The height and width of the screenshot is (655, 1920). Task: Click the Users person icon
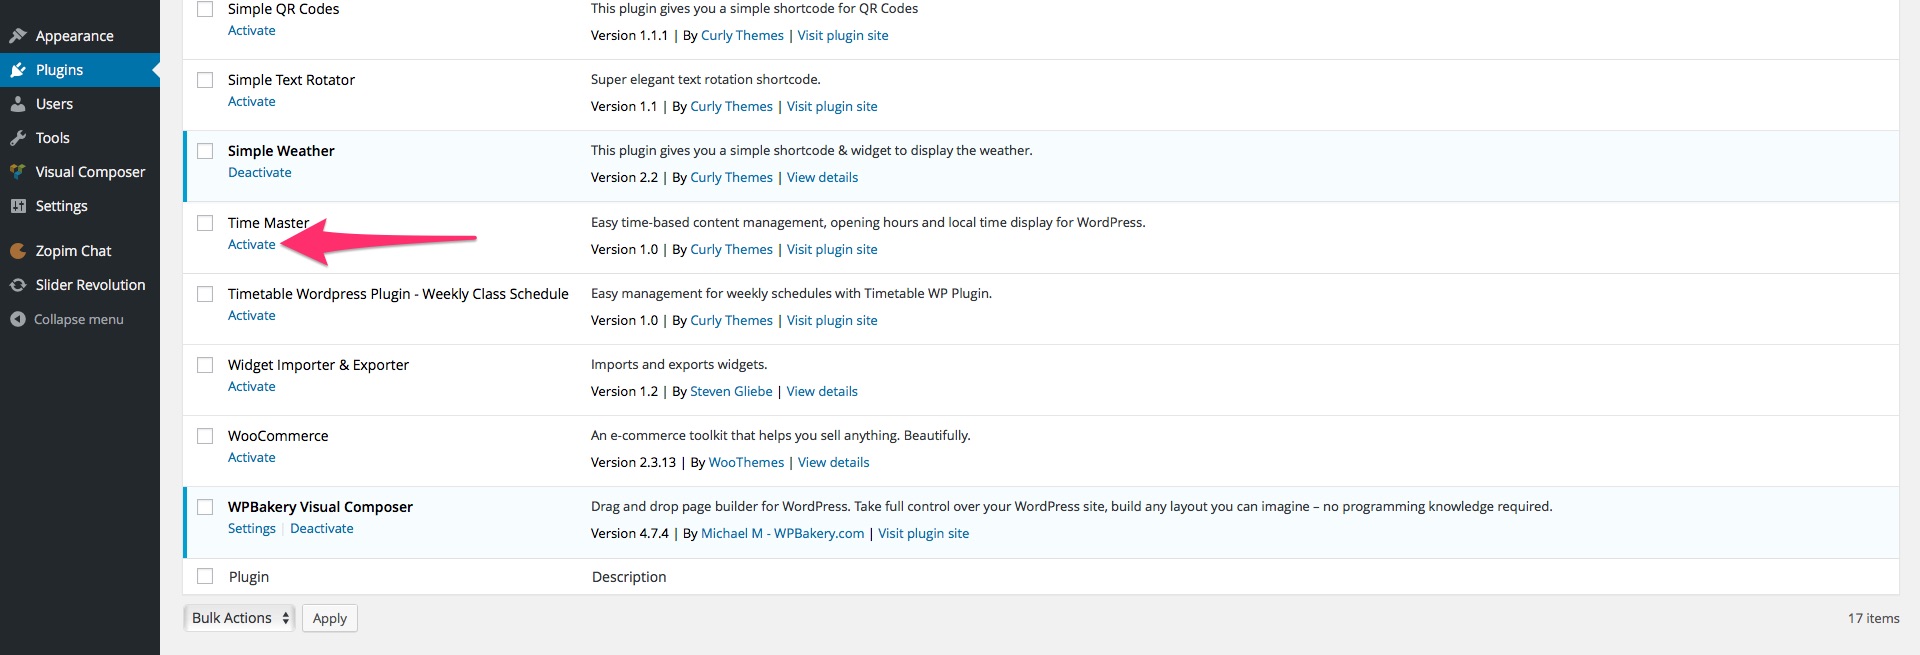pyautogui.click(x=18, y=104)
